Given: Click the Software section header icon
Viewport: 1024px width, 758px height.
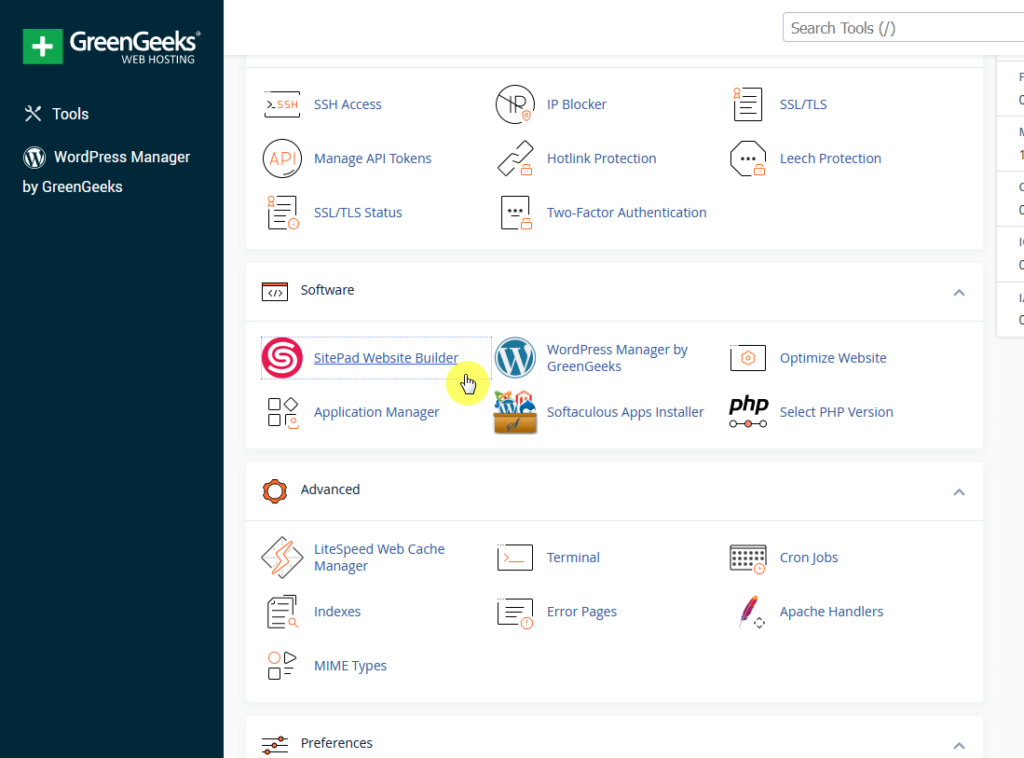Looking at the screenshot, I should click(275, 291).
